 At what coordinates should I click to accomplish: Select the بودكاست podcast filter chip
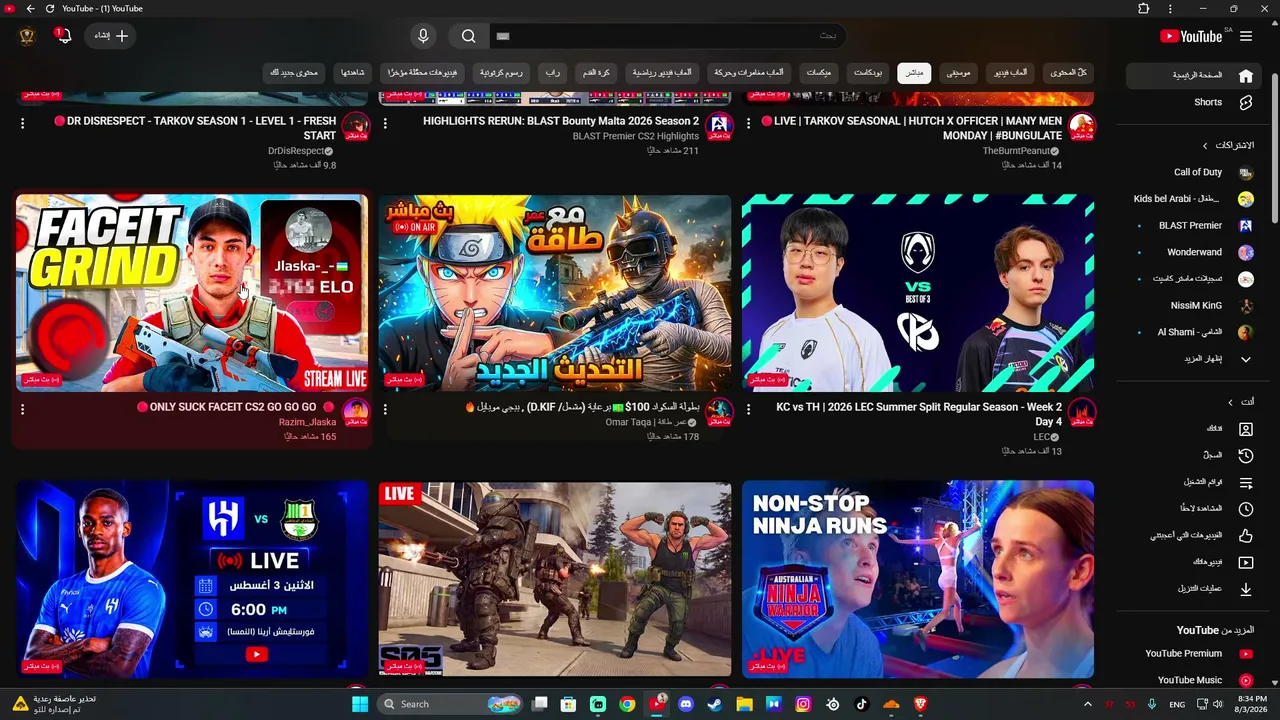coord(867,73)
